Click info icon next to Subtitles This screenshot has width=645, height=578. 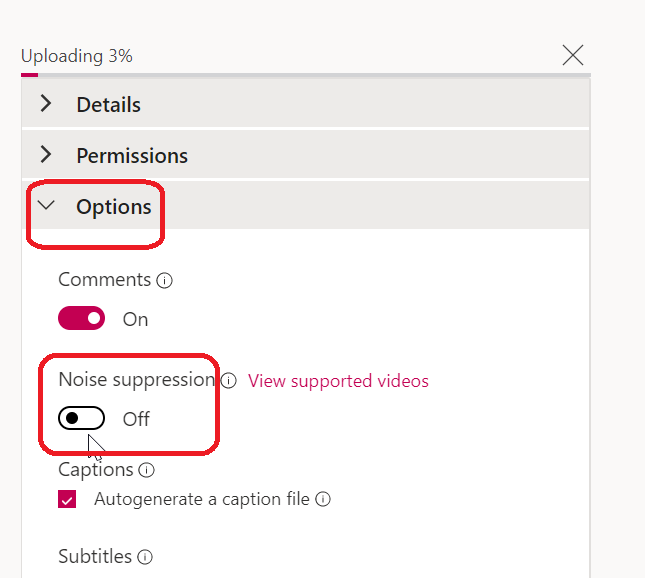(145, 557)
